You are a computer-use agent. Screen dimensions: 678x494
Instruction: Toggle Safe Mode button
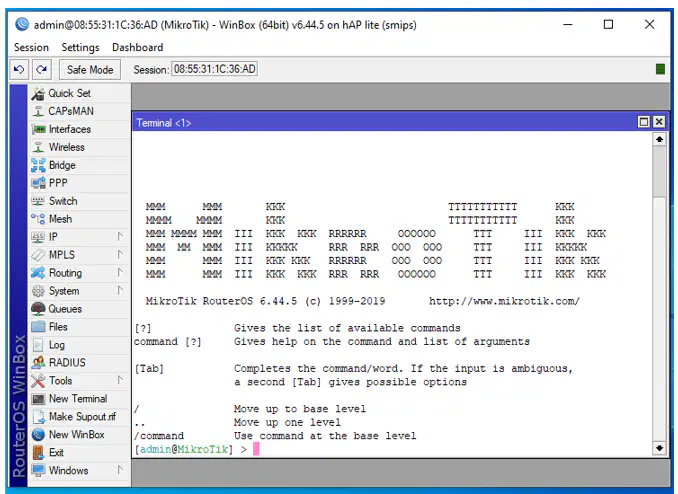[x=90, y=69]
